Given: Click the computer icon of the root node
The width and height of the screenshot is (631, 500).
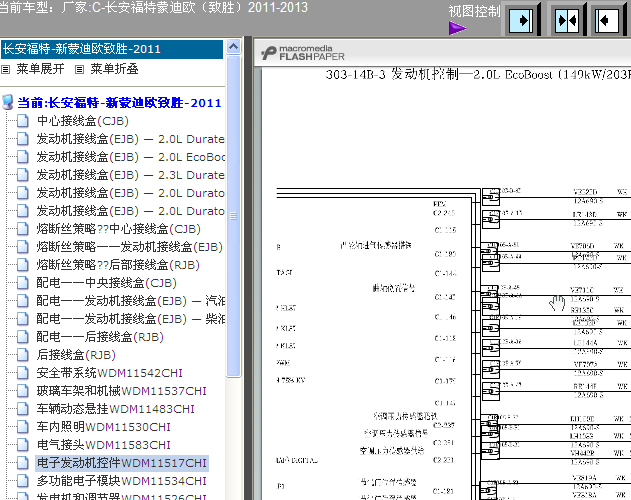Looking at the screenshot, I should 8,102.
